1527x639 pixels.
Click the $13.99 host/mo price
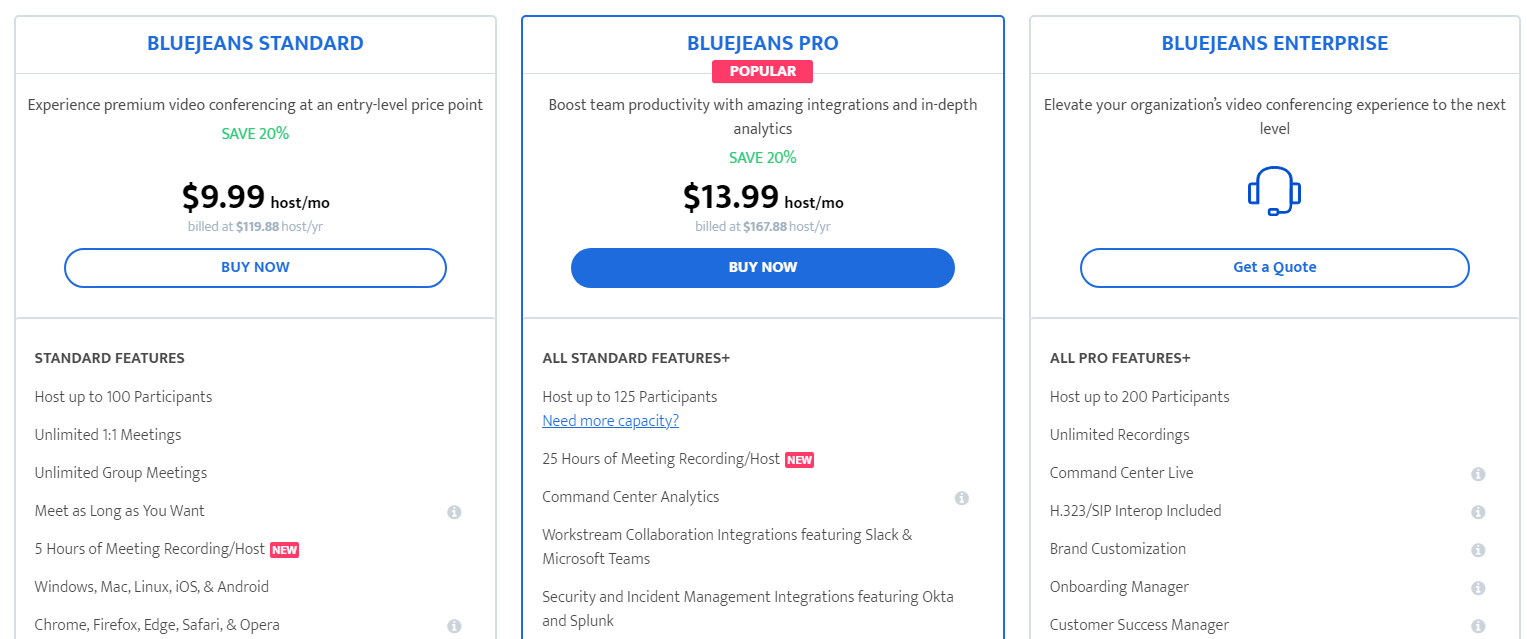pos(763,197)
